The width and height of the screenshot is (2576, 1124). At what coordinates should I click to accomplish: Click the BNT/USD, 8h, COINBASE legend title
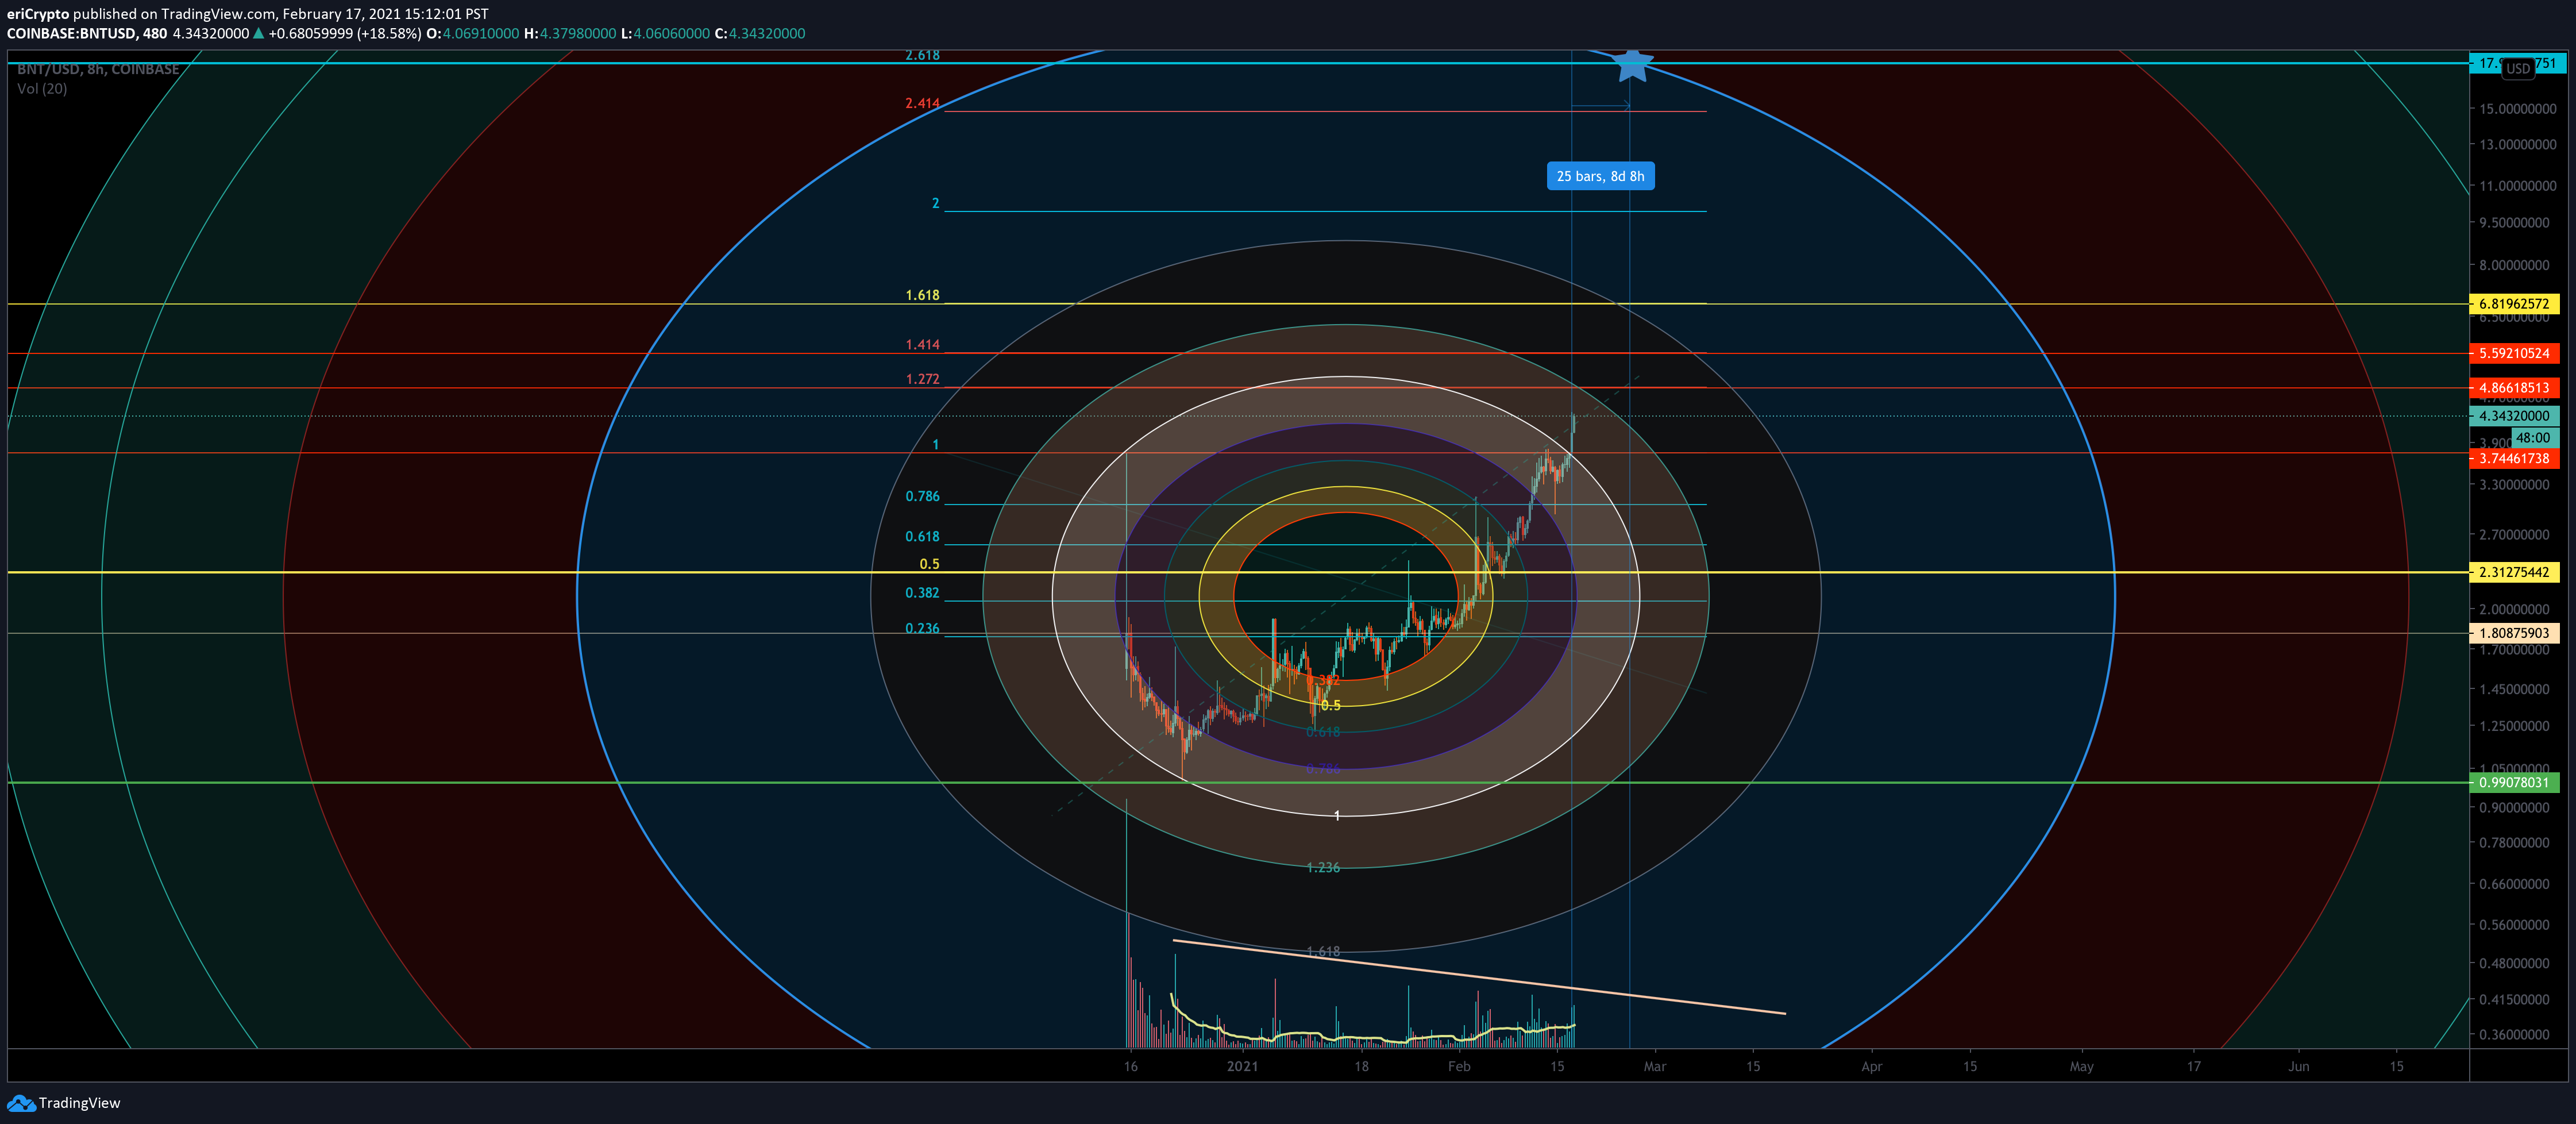point(98,69)
